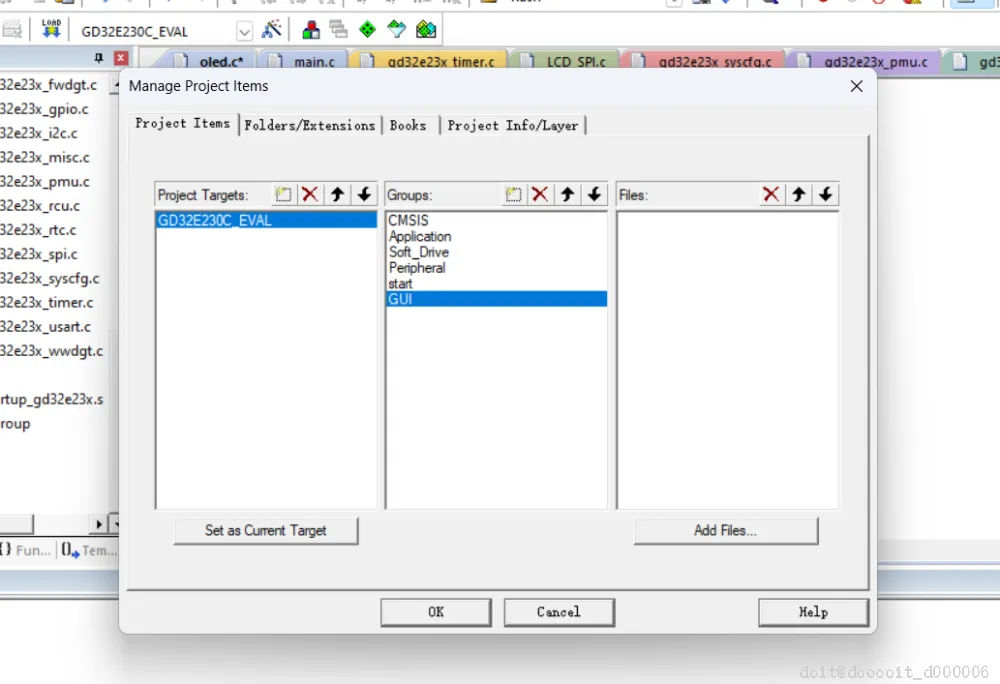Viewport: 1000px width, 684px height.
Task: Select the start group
Action: [x=496, y=283]
